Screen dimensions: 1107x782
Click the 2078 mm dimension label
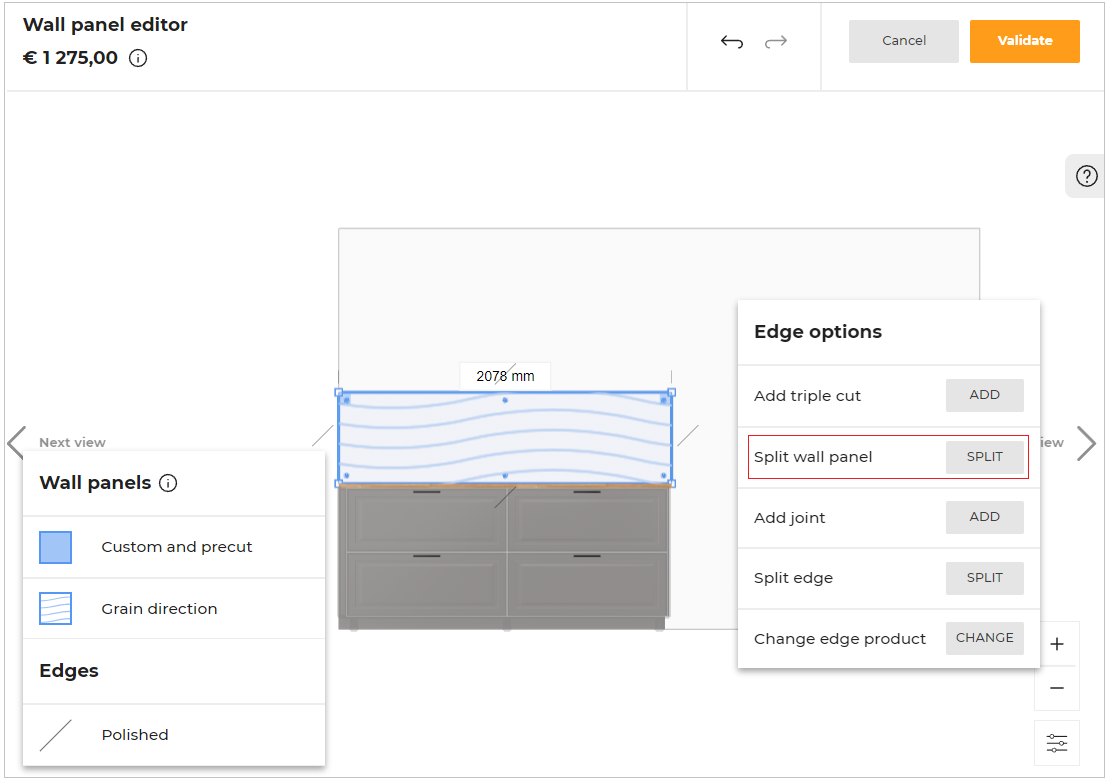point(505,377)
